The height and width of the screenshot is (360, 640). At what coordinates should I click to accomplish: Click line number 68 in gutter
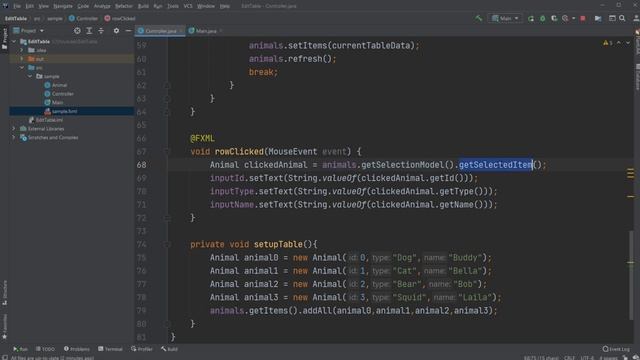pos(141,165)
